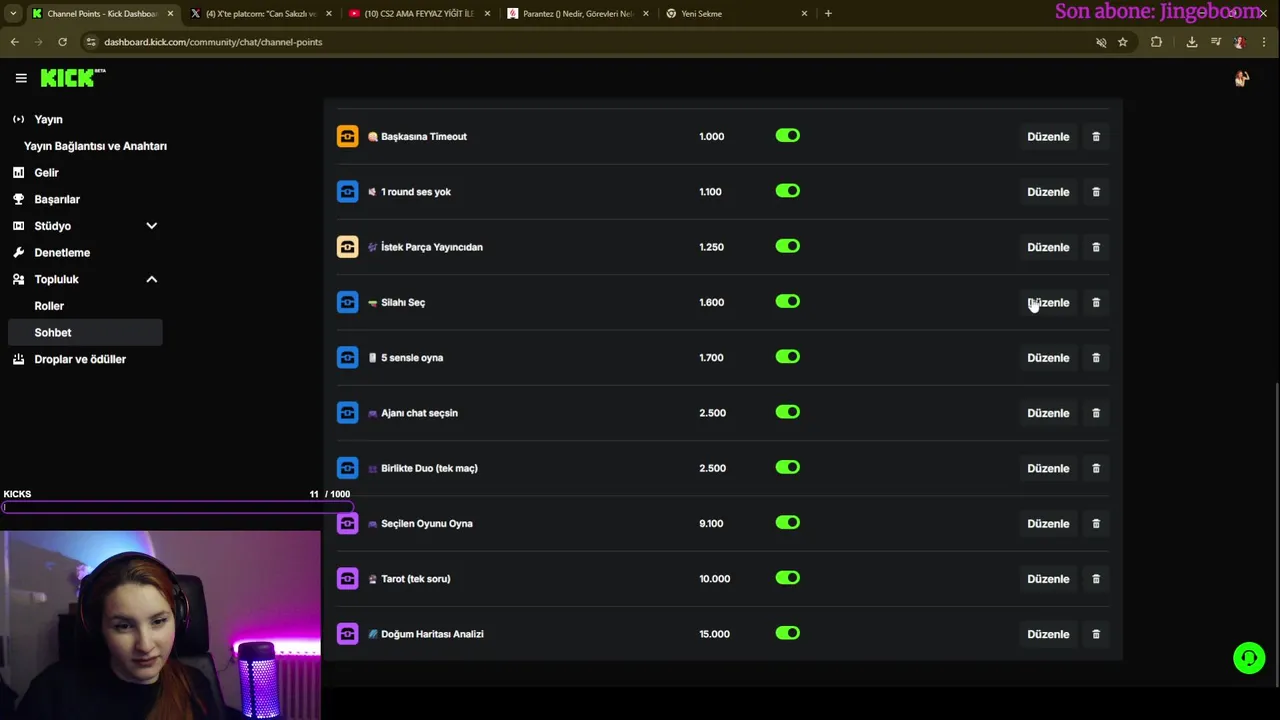Switch to the CS2 AMA FEYYAZ YouTube tab

pos(418,13)
